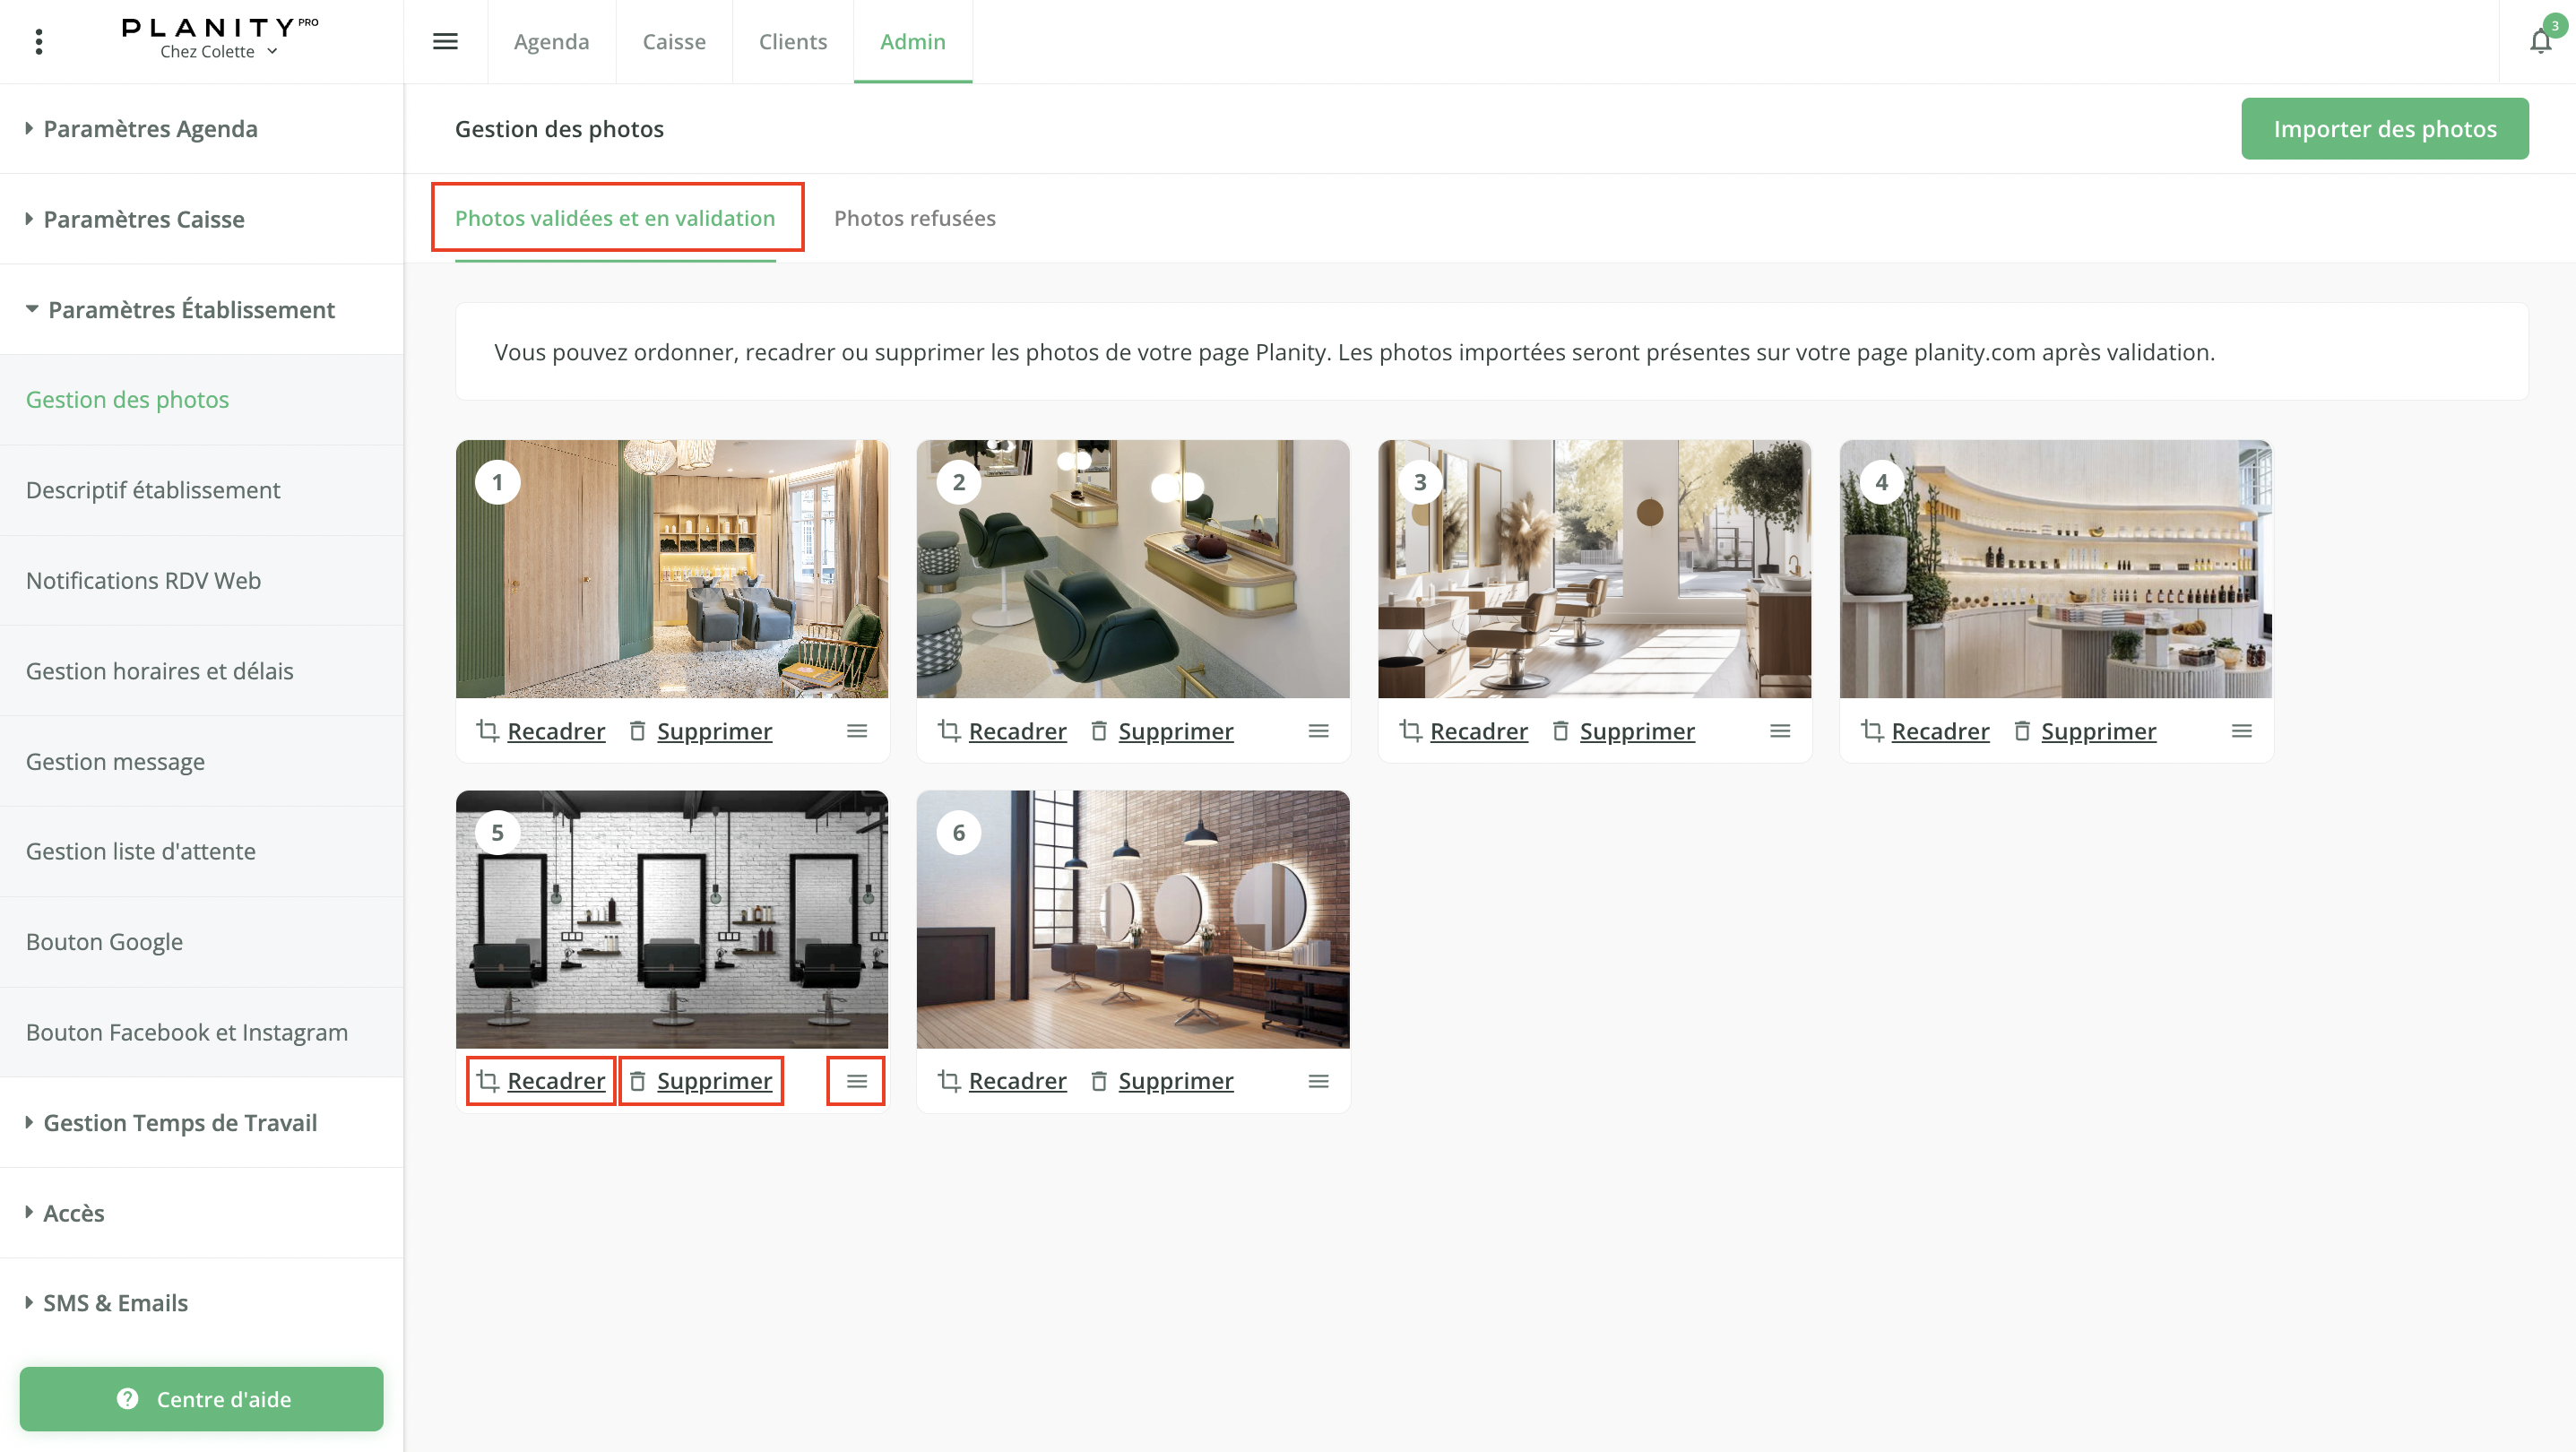The width and height of the screenshot is (2576, 1452).
Task: Expand the SMS & Emails section
Action: click(x=115, y=1303)
